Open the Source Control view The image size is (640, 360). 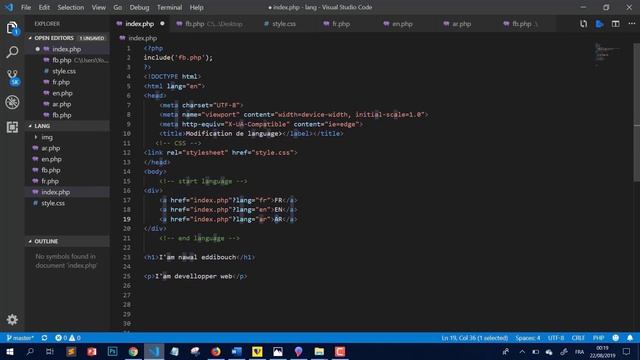pyautogui.click(x=13, y=77)
